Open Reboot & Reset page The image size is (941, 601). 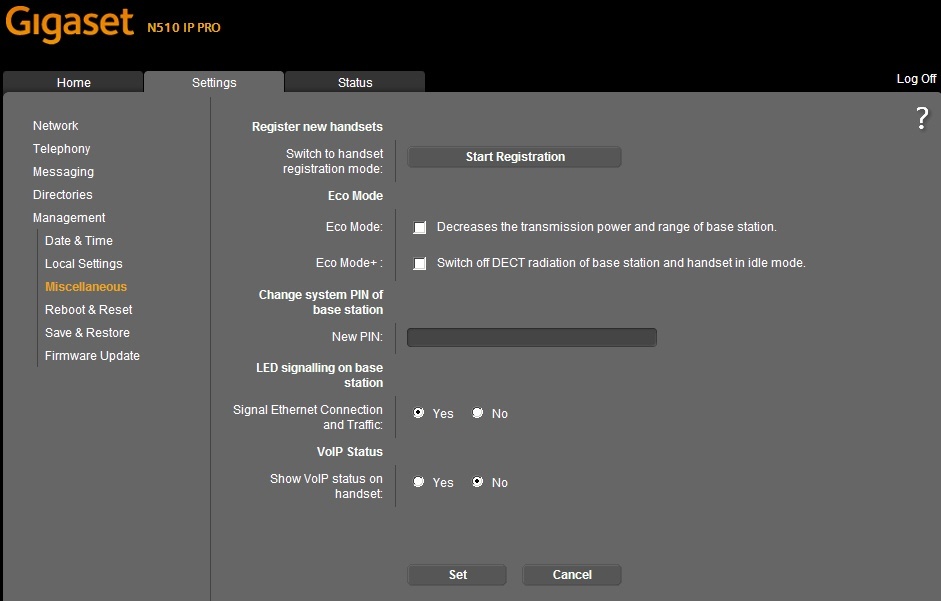click(88, 310)
